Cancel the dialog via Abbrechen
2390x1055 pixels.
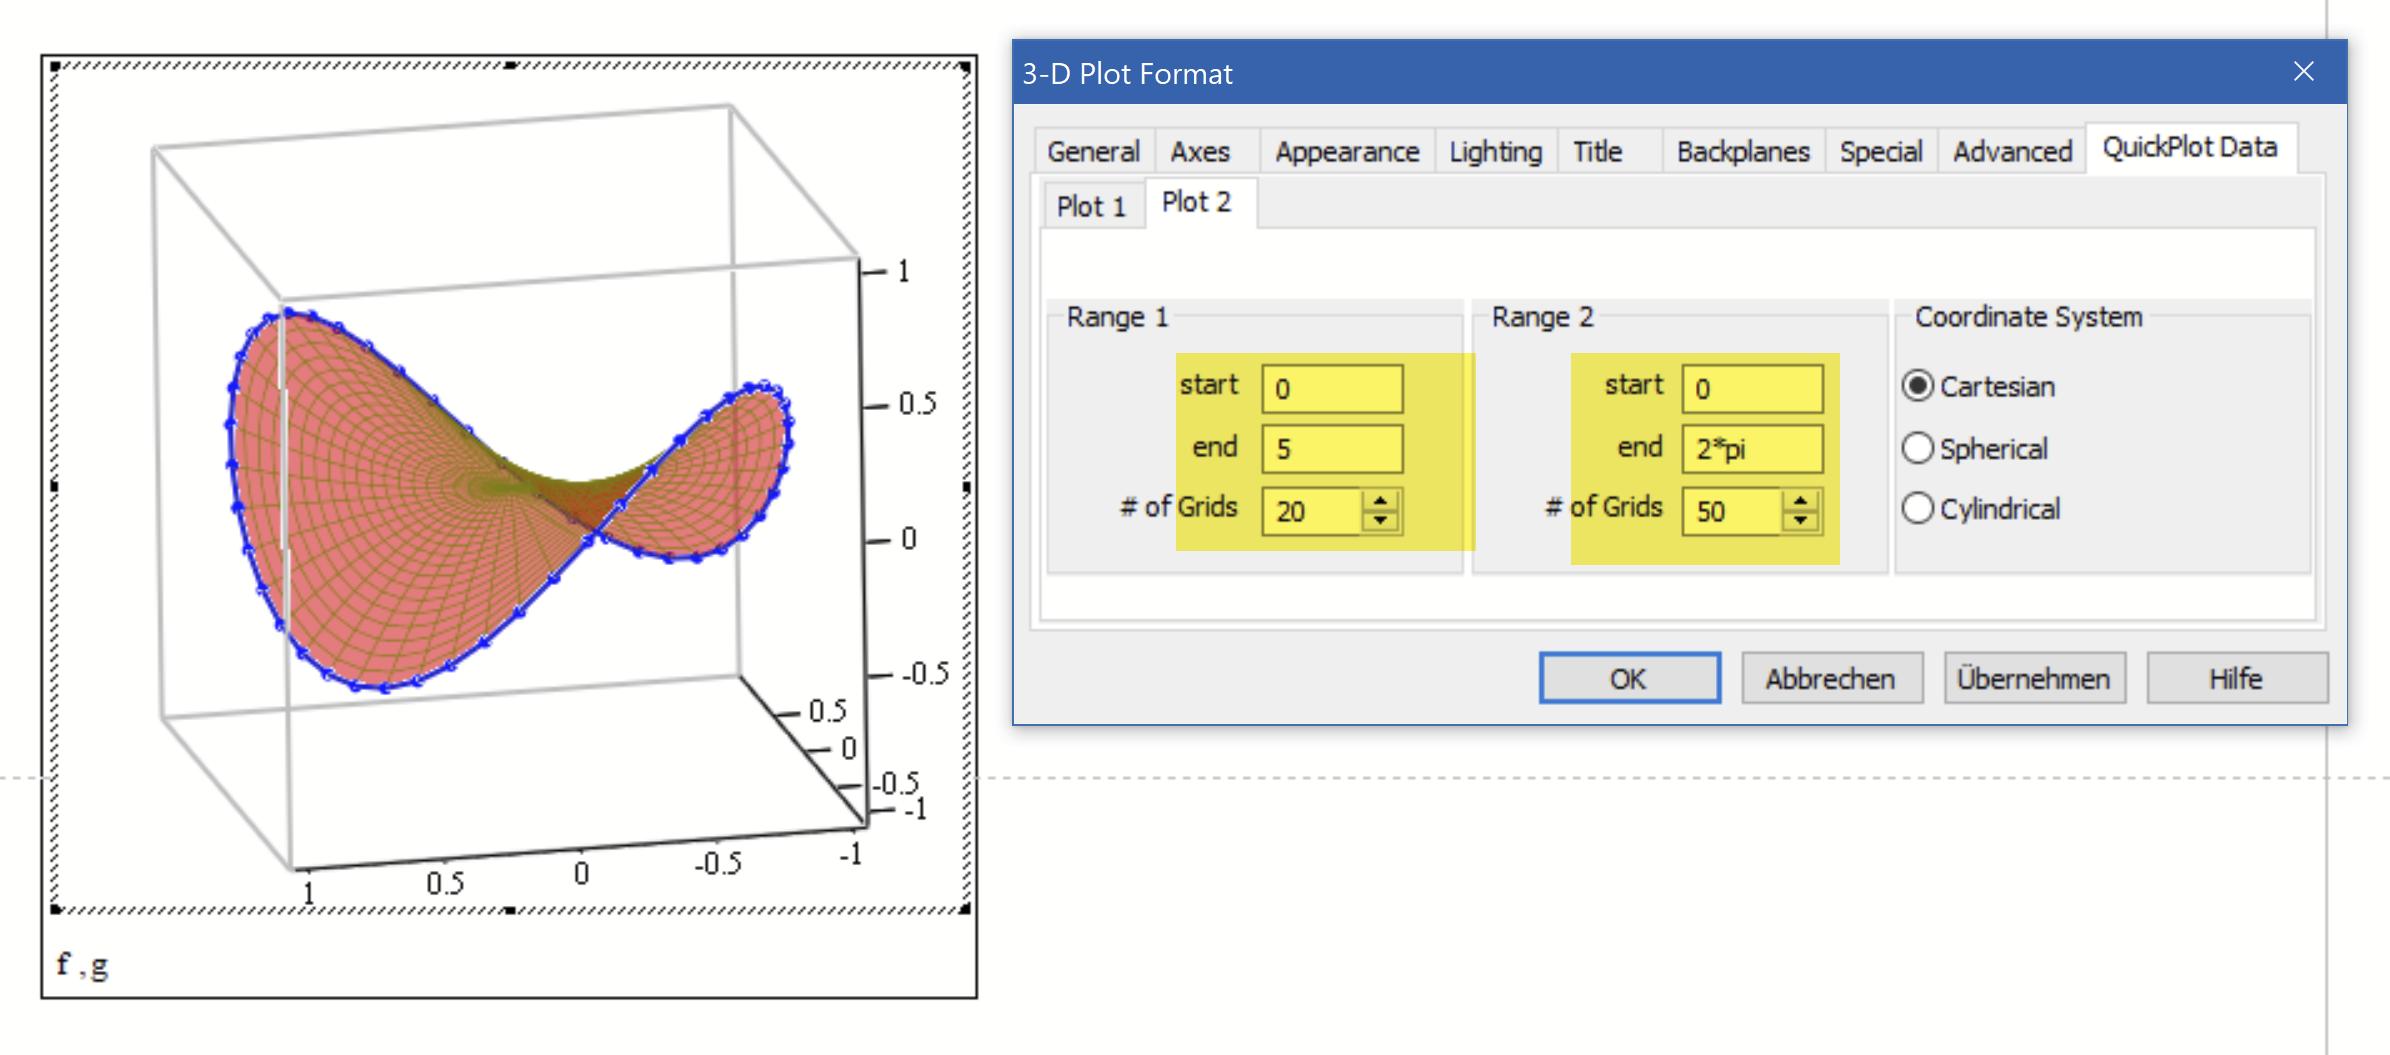(1831, 677)
